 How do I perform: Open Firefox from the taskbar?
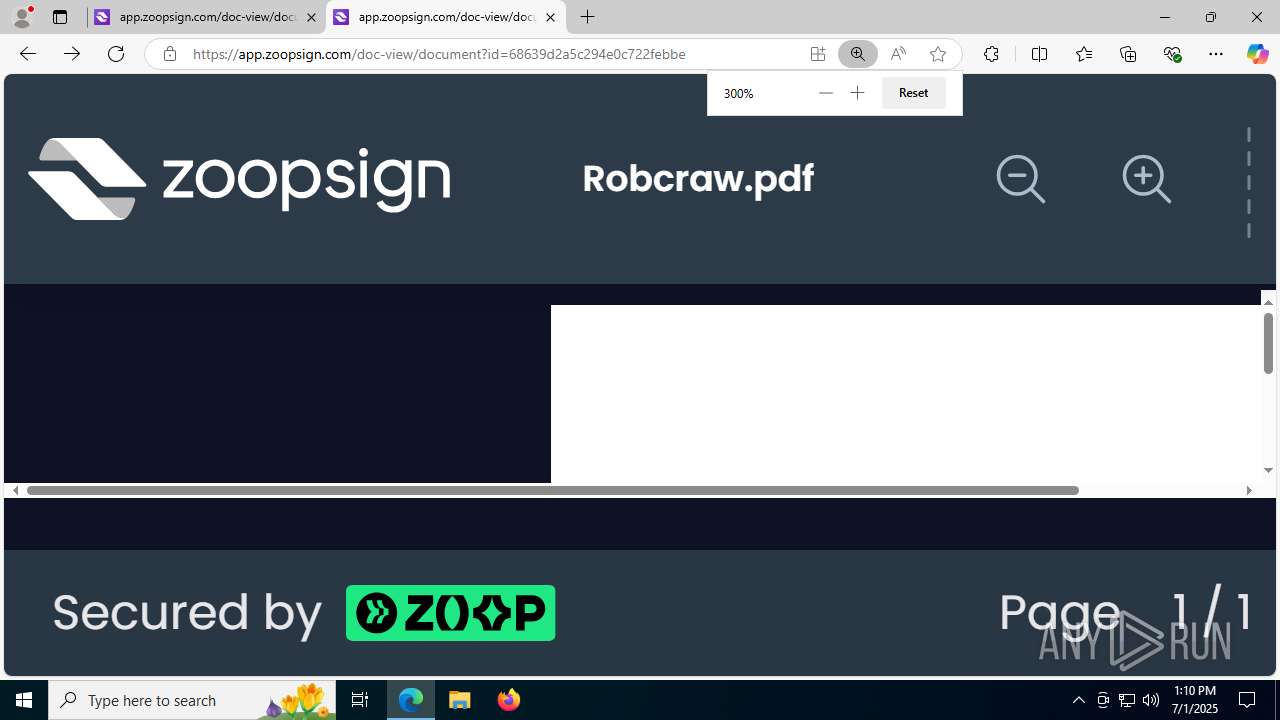(509, 700)
